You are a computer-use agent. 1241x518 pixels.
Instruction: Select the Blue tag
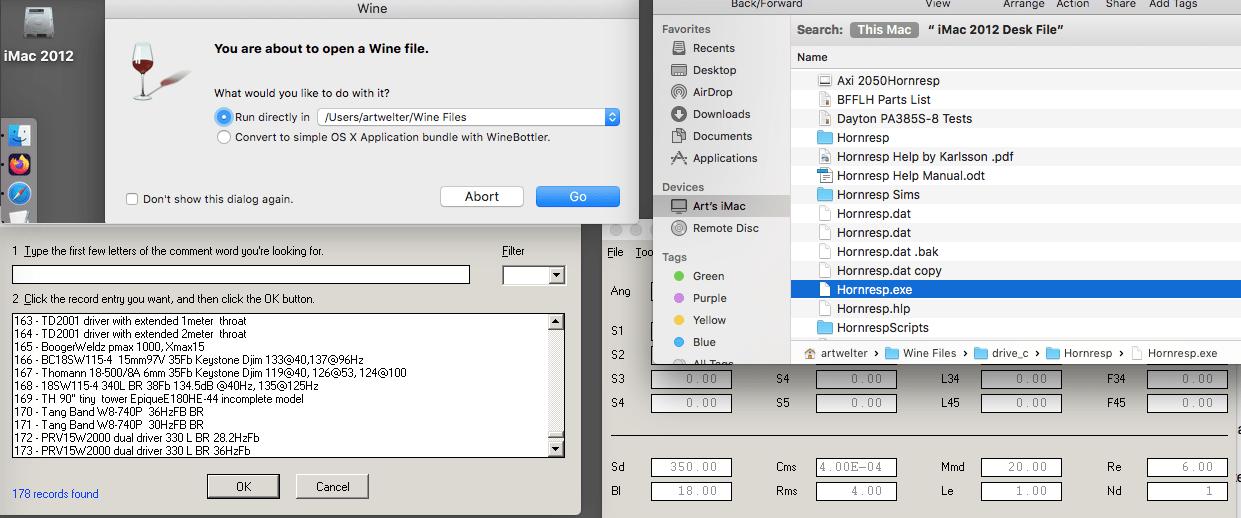[704, 342]
